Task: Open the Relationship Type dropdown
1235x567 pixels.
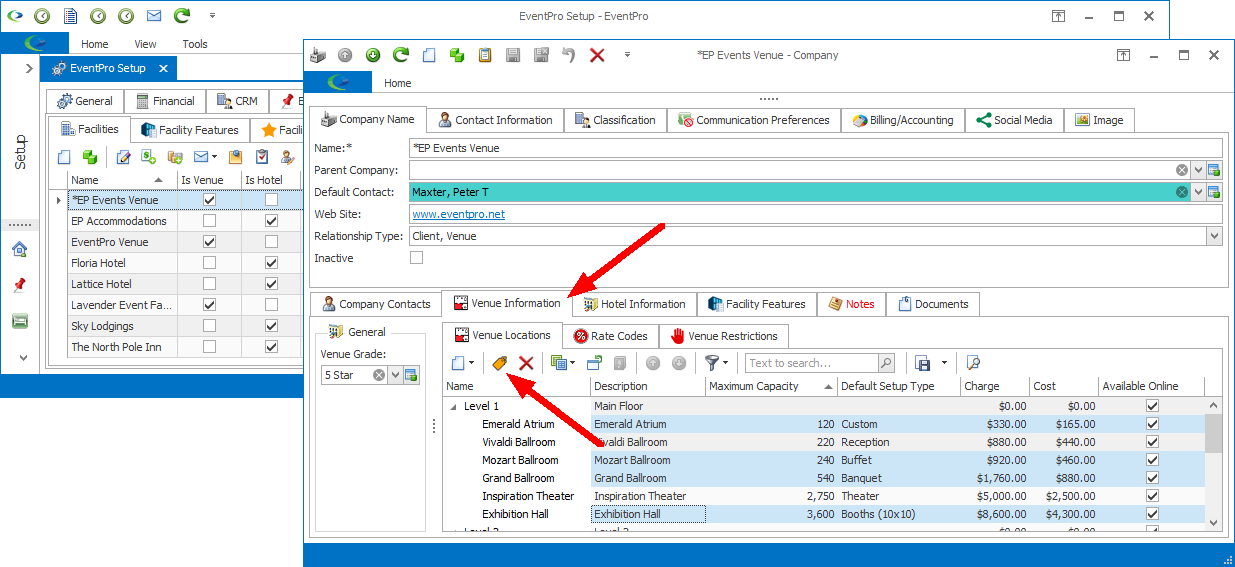Action: pyautogui.click(x=1214, y=236)
